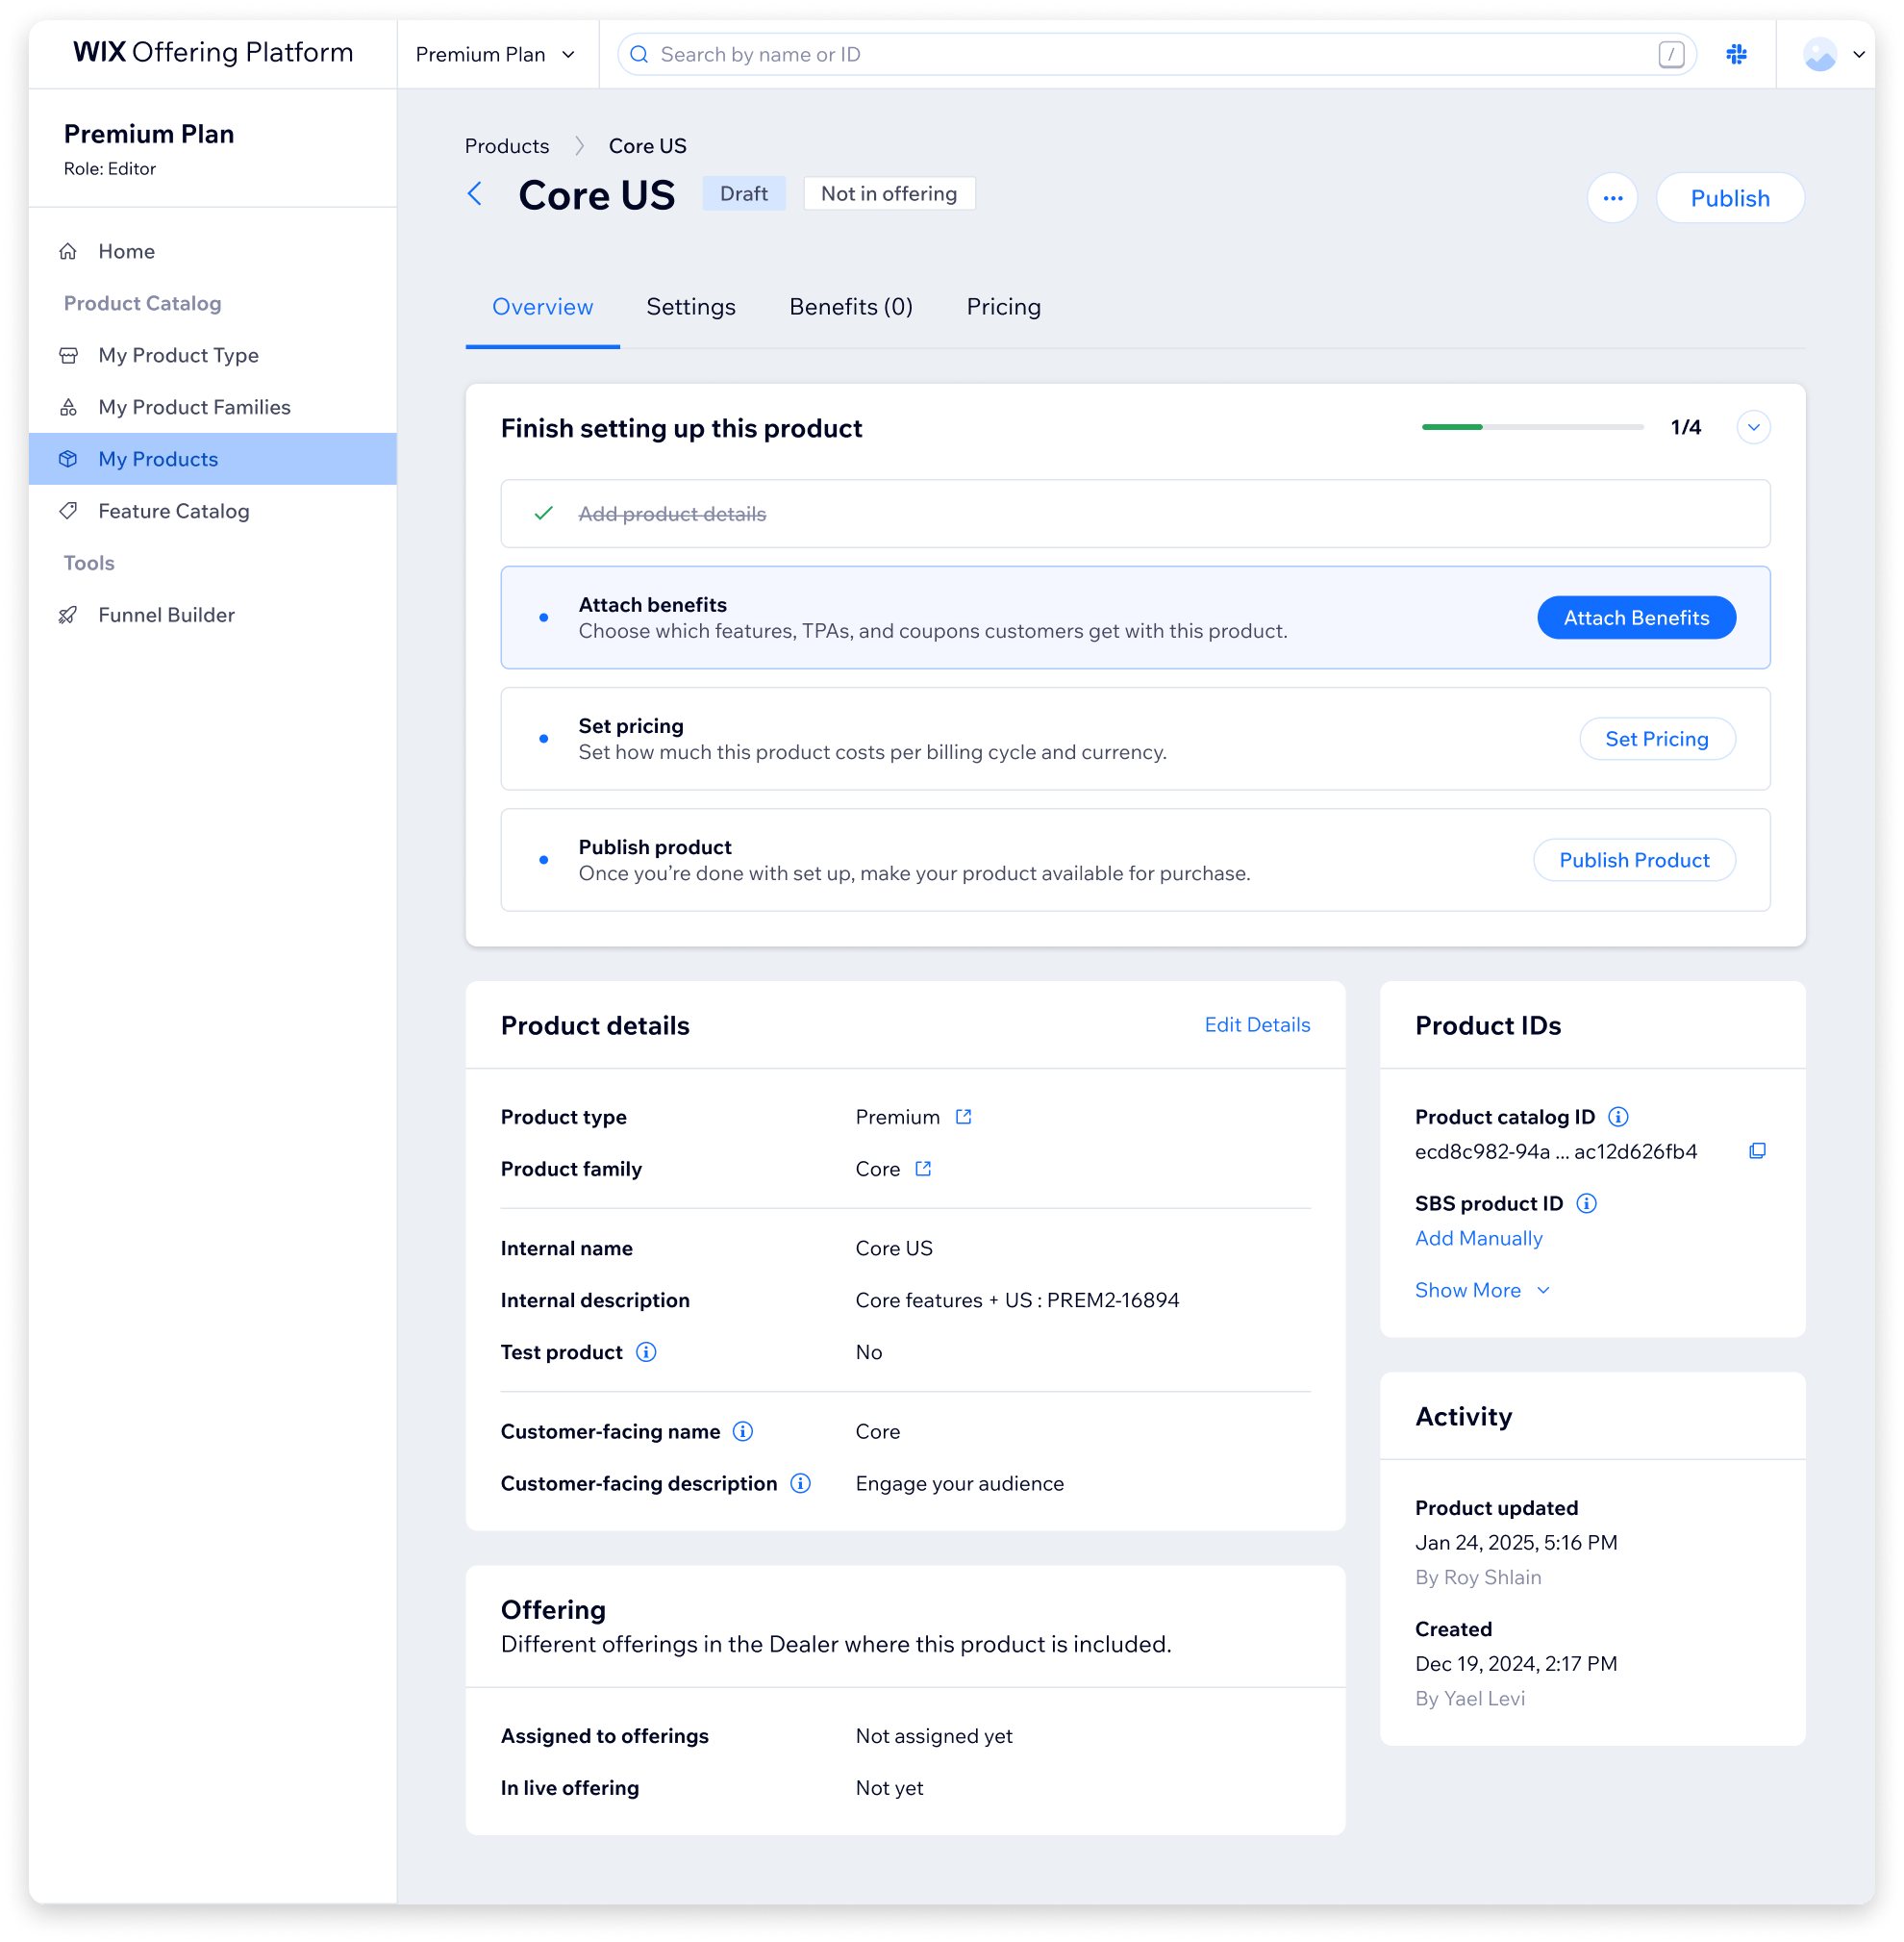Image resolution: width=1904 pixels, height=1942 pixels.
Task: Open the Premium Plan dropdown in header
Action: [496, 54]
